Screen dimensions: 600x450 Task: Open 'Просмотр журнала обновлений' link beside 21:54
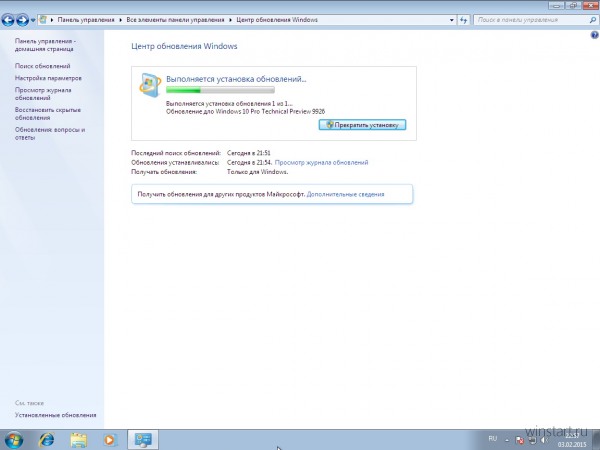(321, 163)
